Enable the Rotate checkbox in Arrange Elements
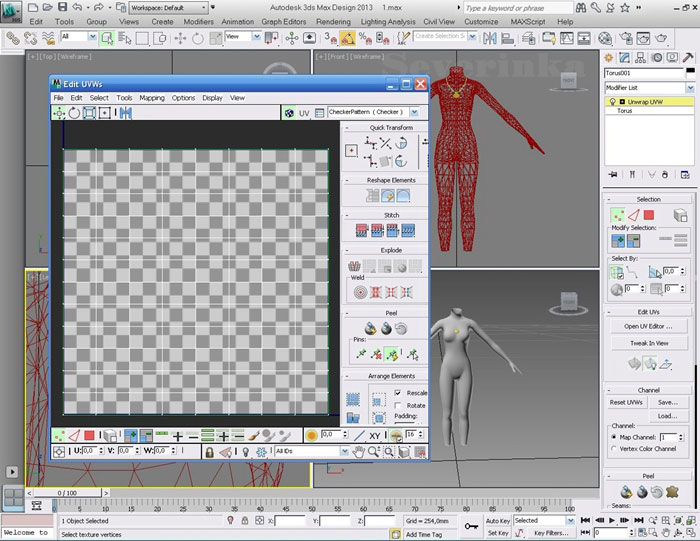 tap(398, 405)
